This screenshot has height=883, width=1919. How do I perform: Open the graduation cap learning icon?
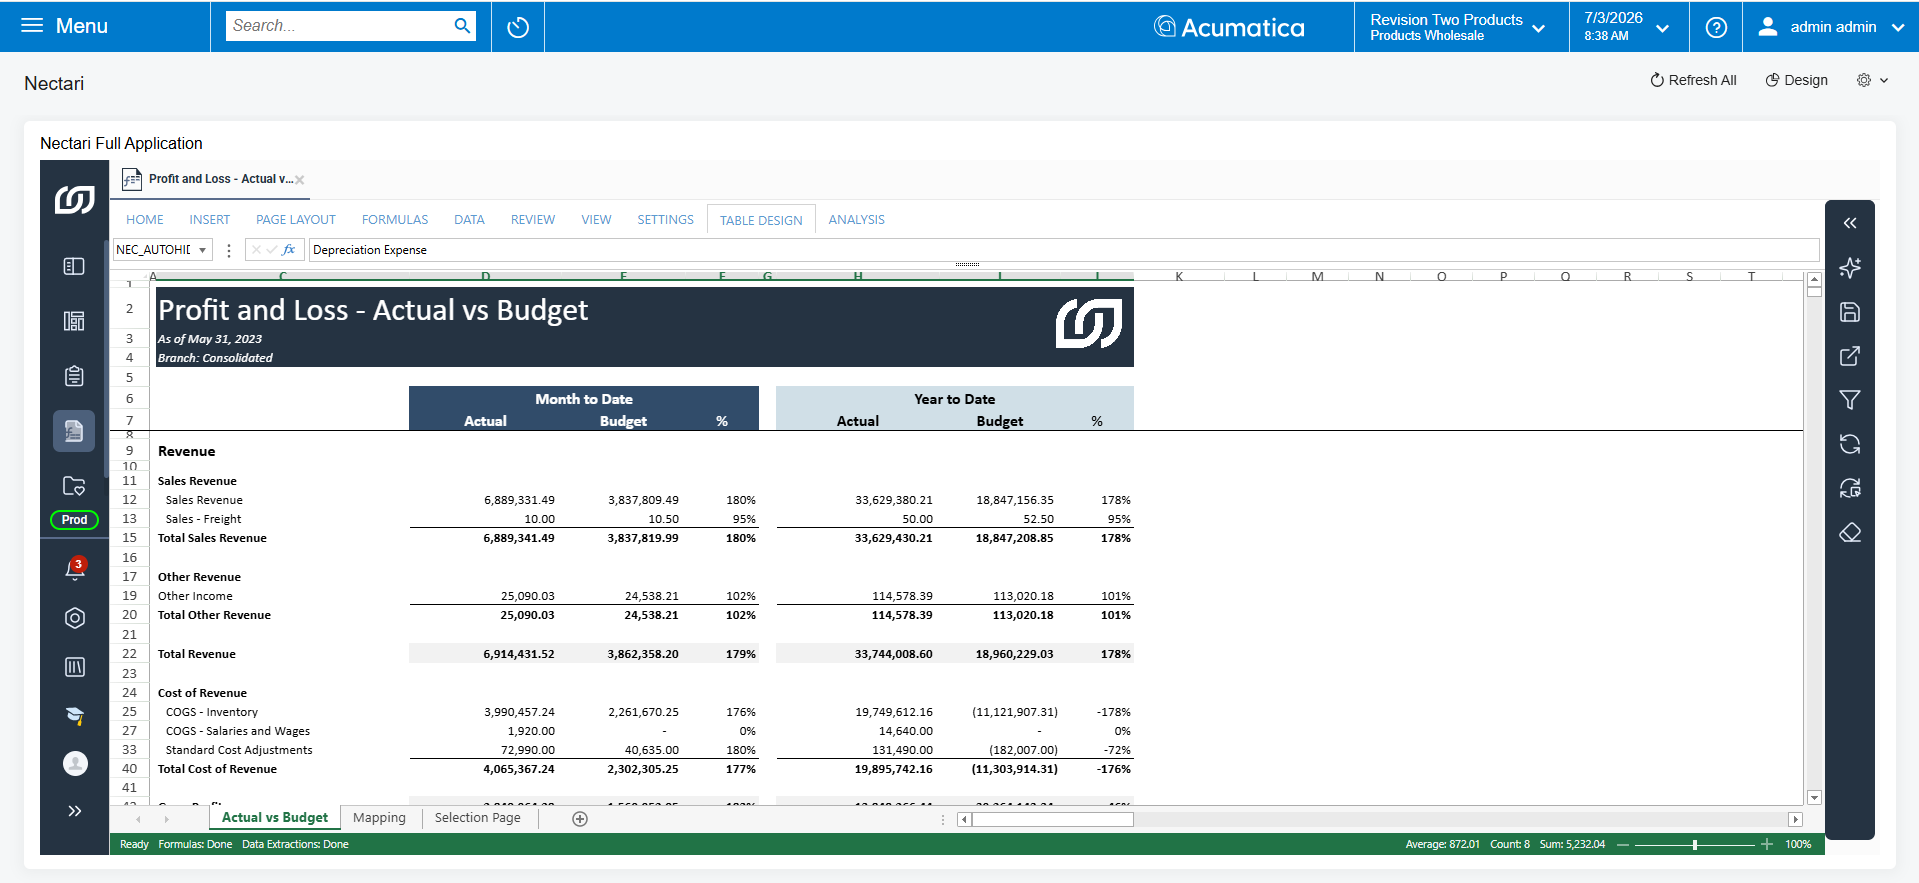point(75,715)
